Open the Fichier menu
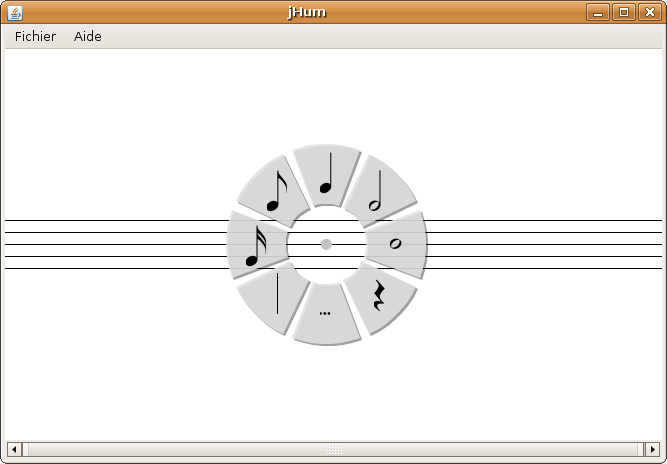Viewport: 667px width, 464px height. 35,37
